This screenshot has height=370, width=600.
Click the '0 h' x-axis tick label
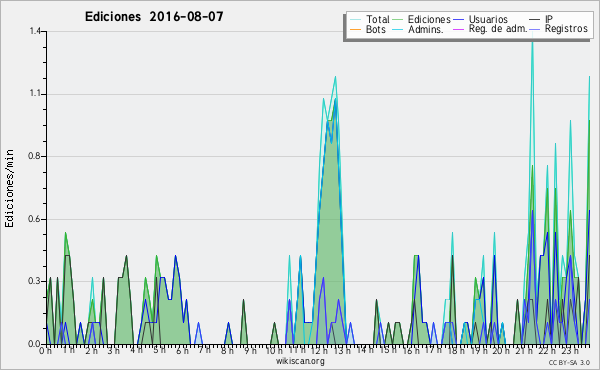point(45,351)
